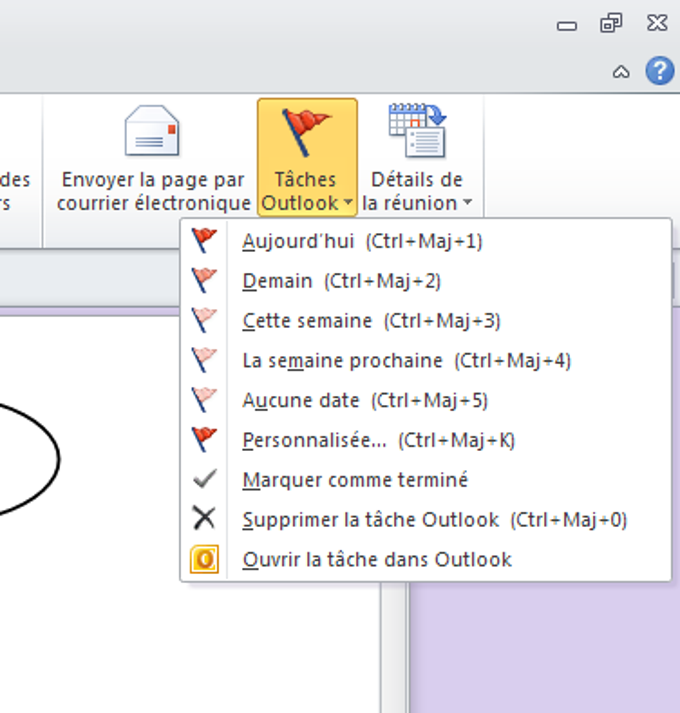Minimize the OneNote window
The height and width of the screenshot is (713, 680).
[567, 26]
